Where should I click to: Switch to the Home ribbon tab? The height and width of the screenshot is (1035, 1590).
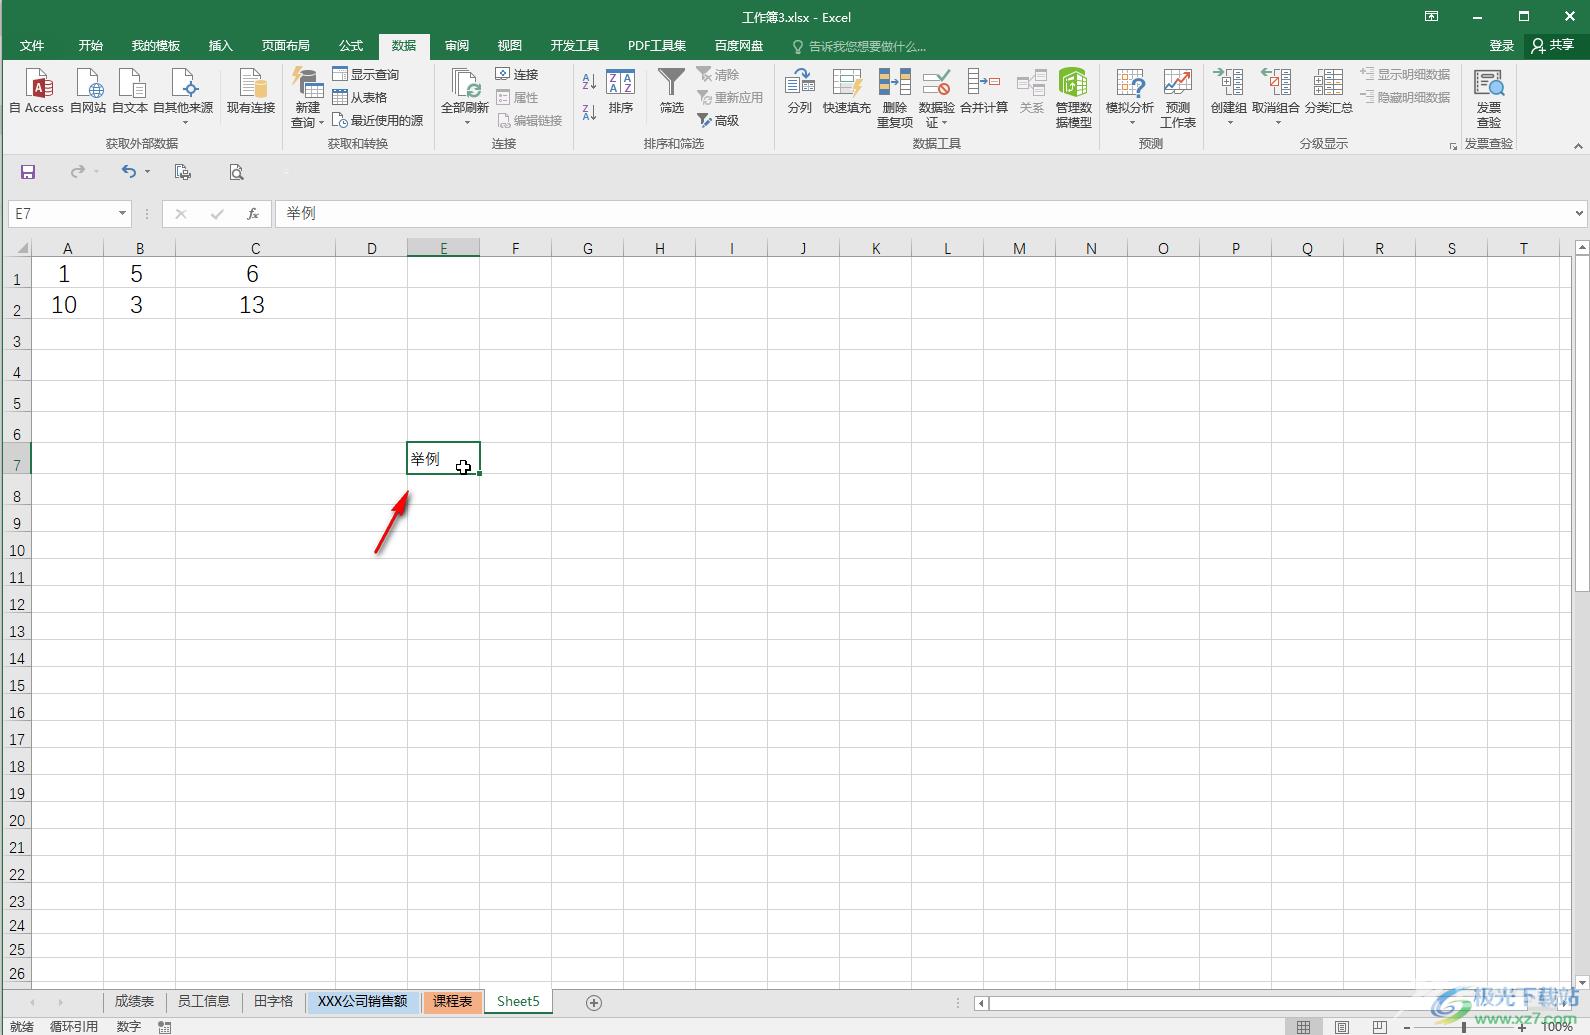click(x=91, y=46)
